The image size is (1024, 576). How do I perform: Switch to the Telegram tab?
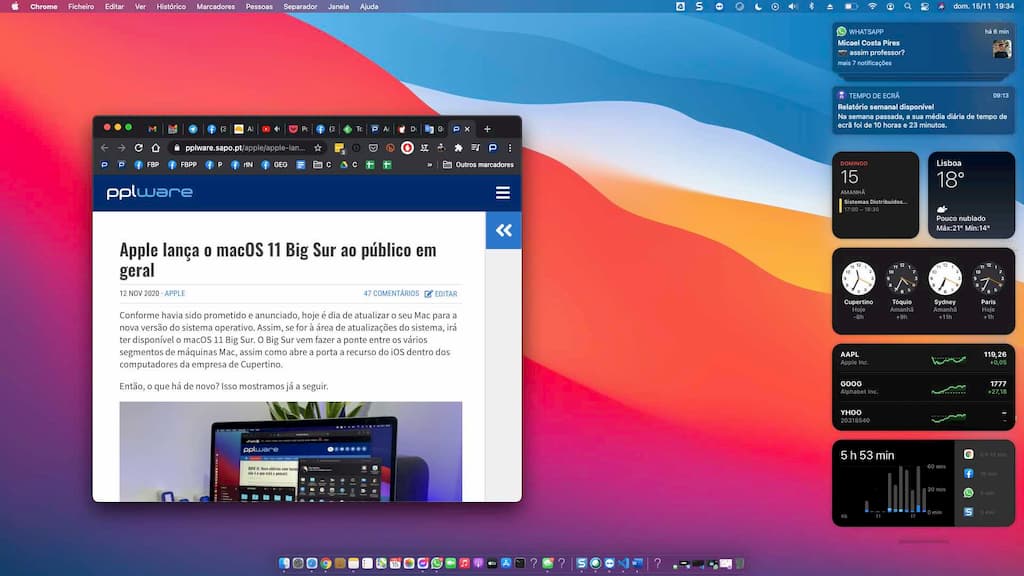coord(193,129)
